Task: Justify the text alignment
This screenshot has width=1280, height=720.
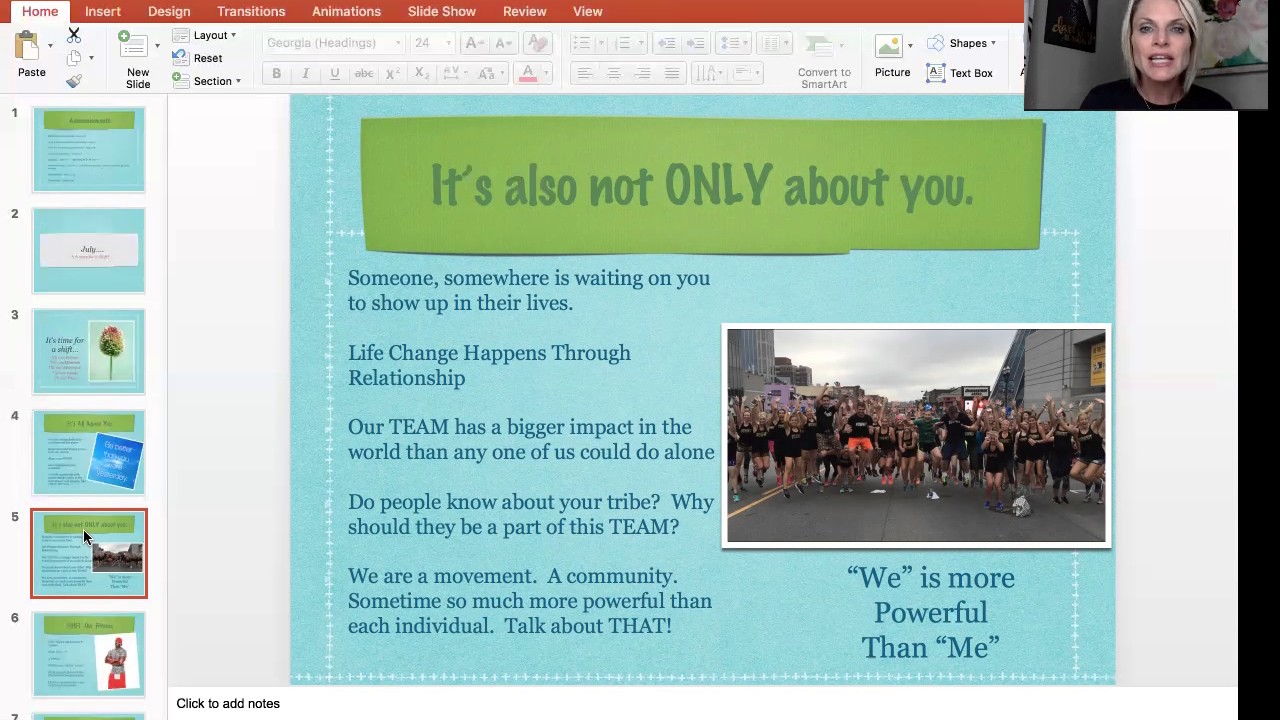Action: pos(672,73)
